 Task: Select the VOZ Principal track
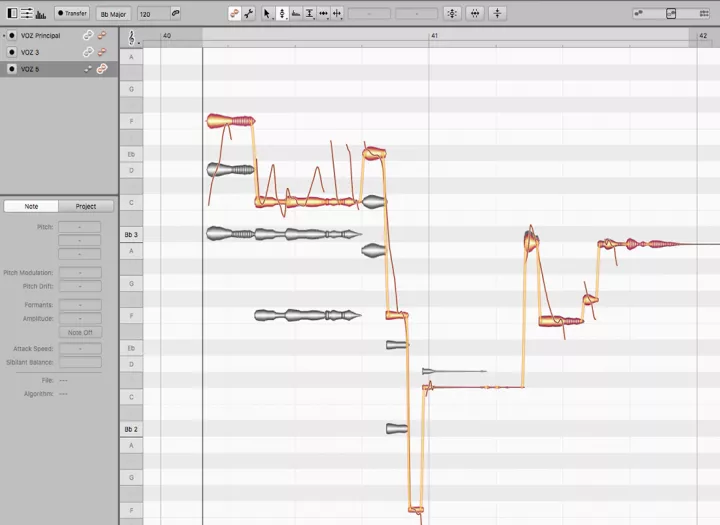[59, 35]
